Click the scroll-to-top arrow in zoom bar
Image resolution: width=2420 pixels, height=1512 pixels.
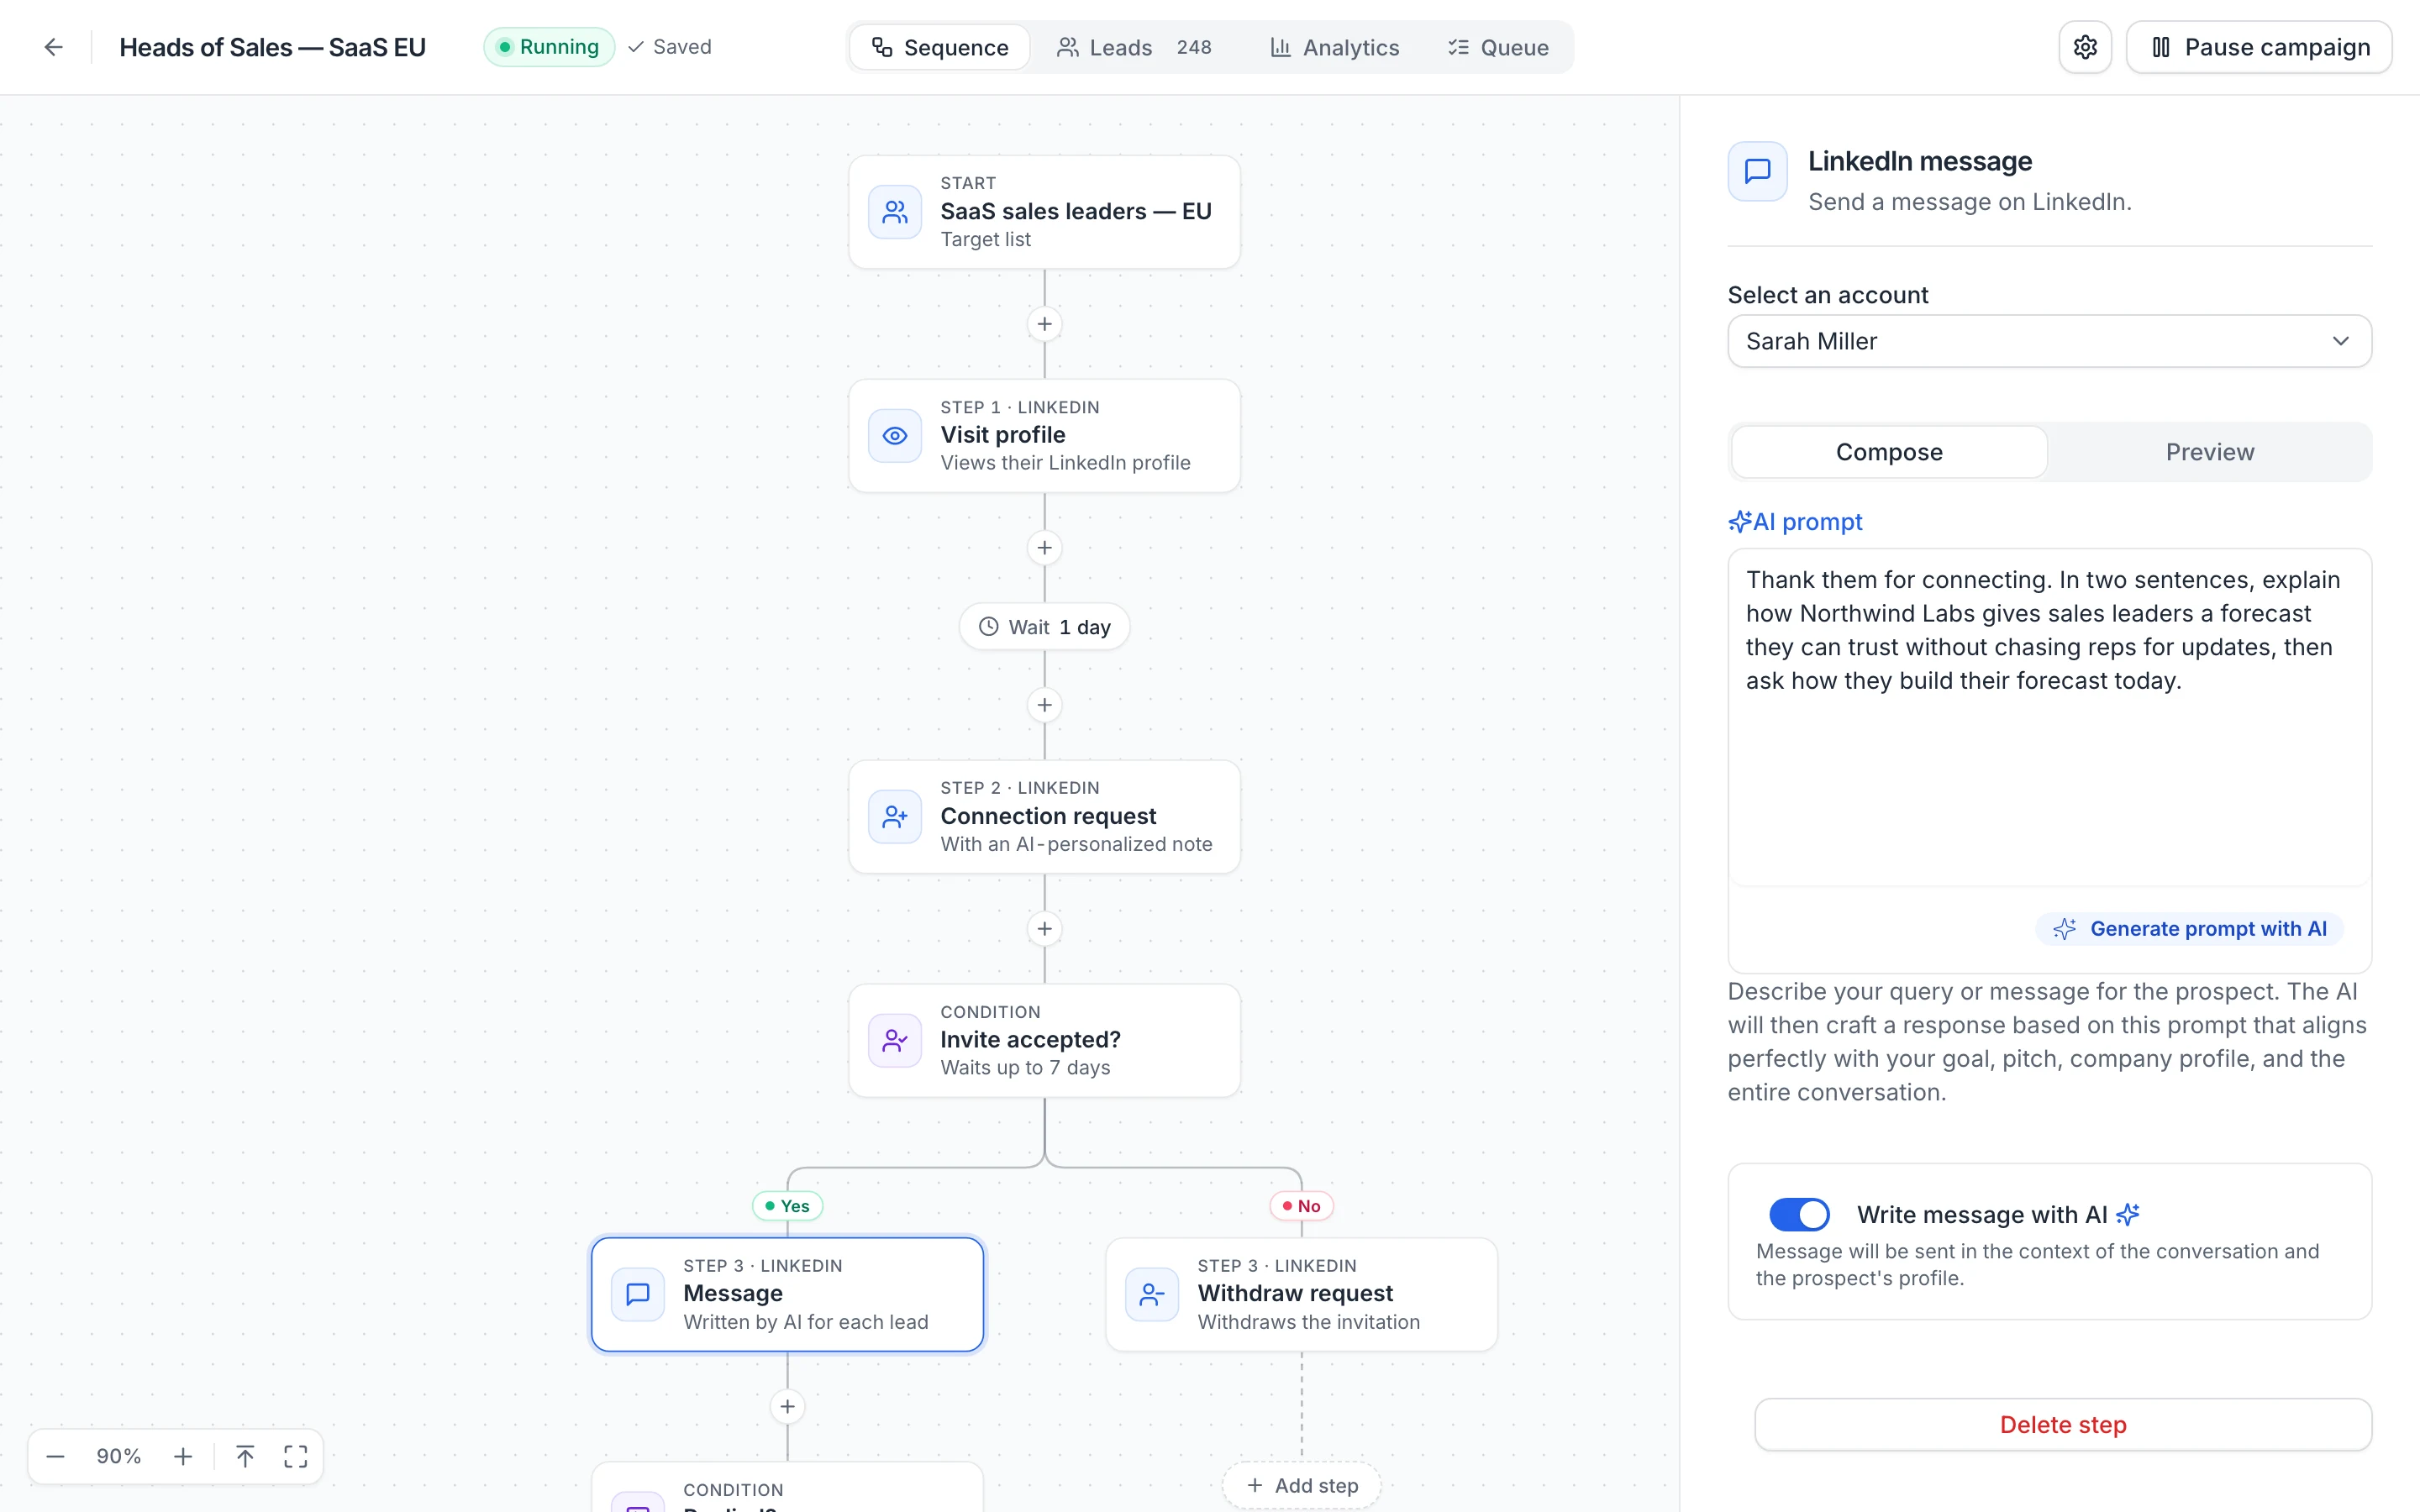pos(245,1456)
